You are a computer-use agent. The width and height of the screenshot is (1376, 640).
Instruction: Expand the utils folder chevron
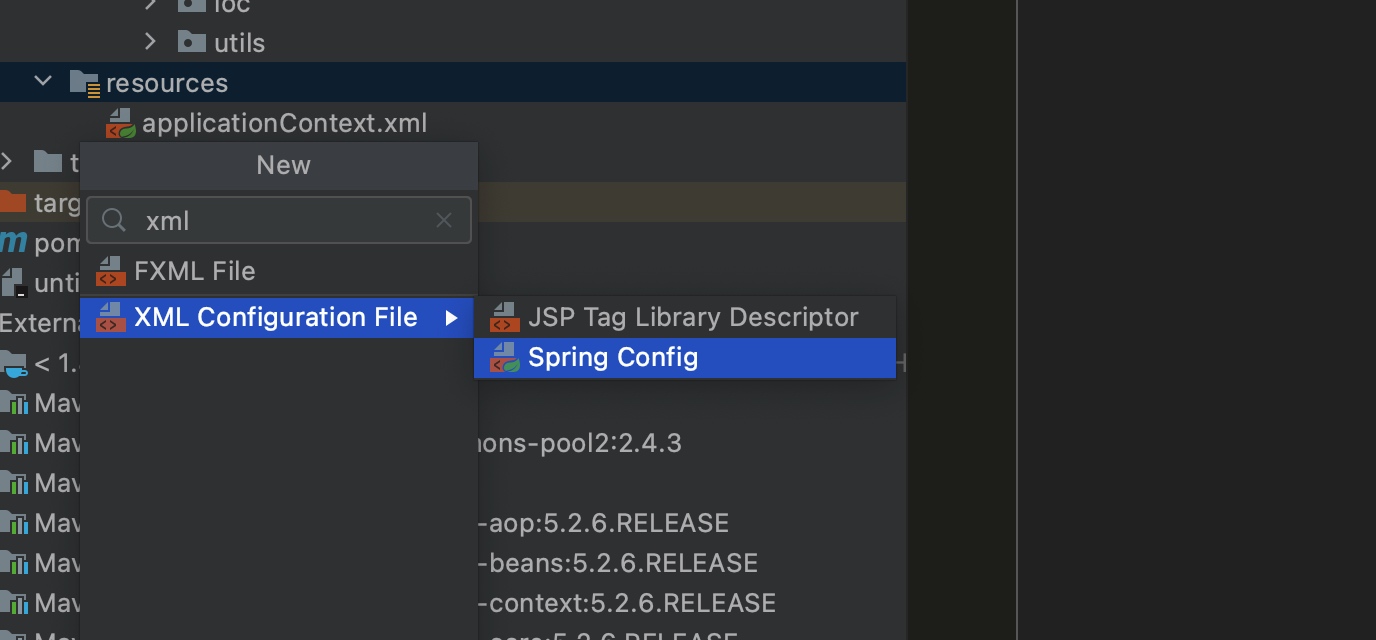pyautogui.click(x=150, y=42)
